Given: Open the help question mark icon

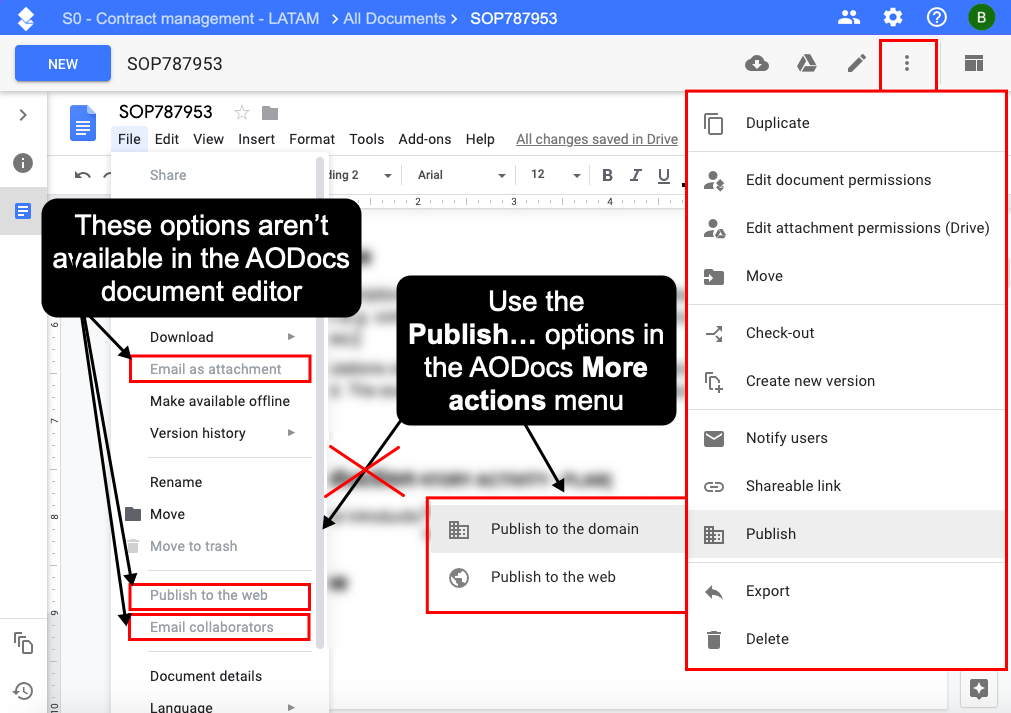Looking at the screenshot, I should point(936,17).
